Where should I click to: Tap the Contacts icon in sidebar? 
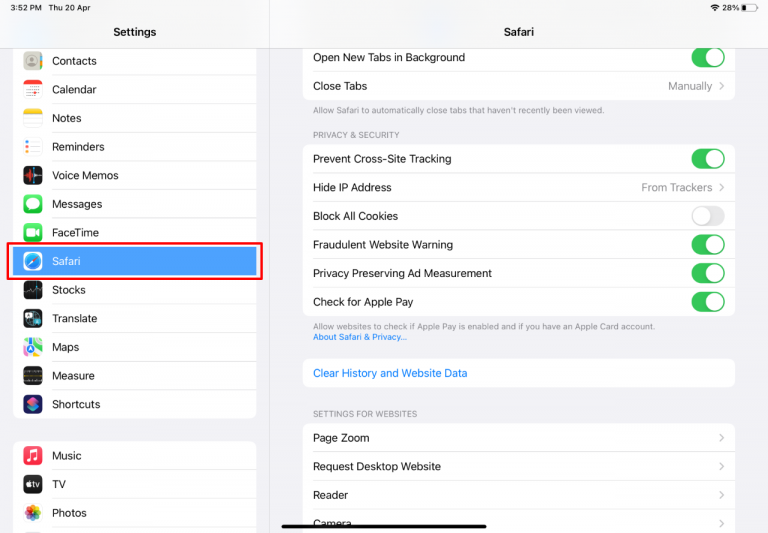coord(33,61)
